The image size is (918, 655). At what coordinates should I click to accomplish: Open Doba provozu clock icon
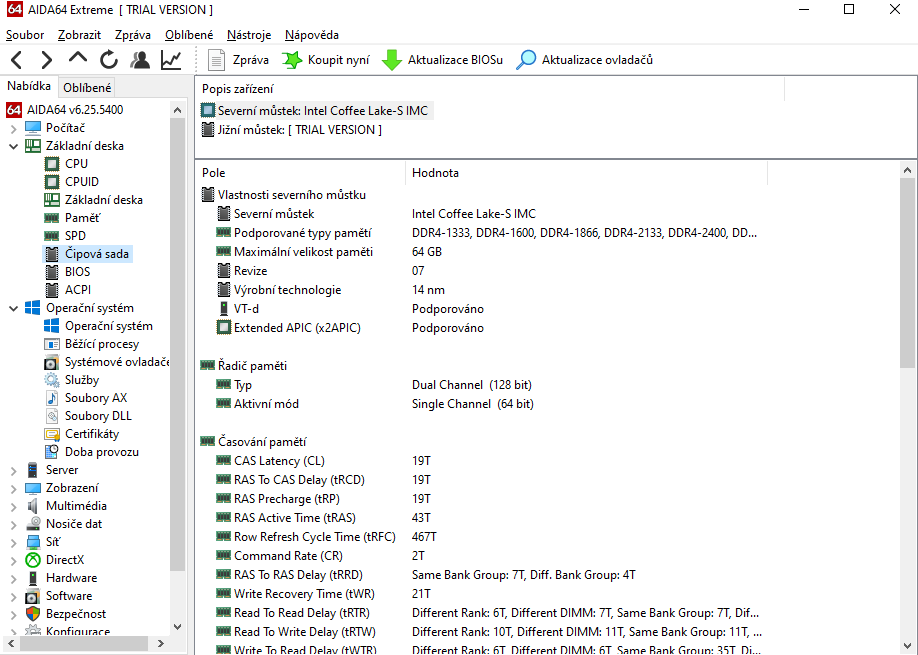[52, 452]
